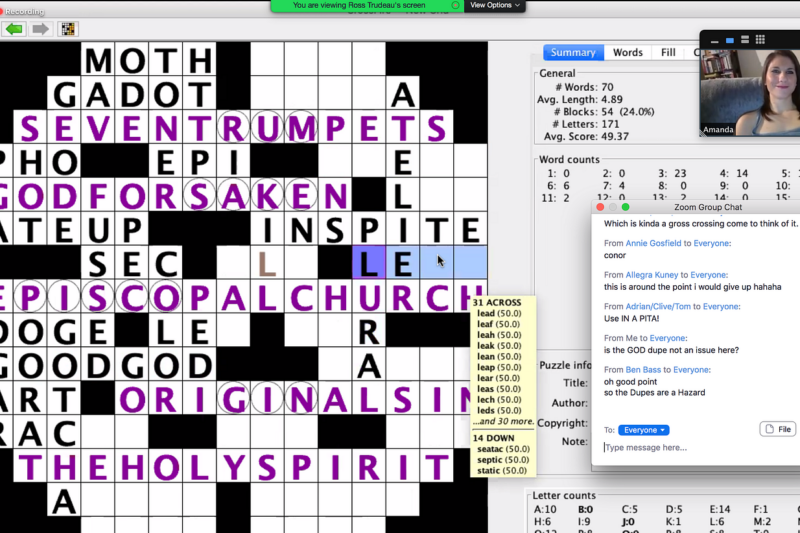800x533 pixels.
Task: Close the Zoom Group Chat window
Action: click(x=600, y=207)
